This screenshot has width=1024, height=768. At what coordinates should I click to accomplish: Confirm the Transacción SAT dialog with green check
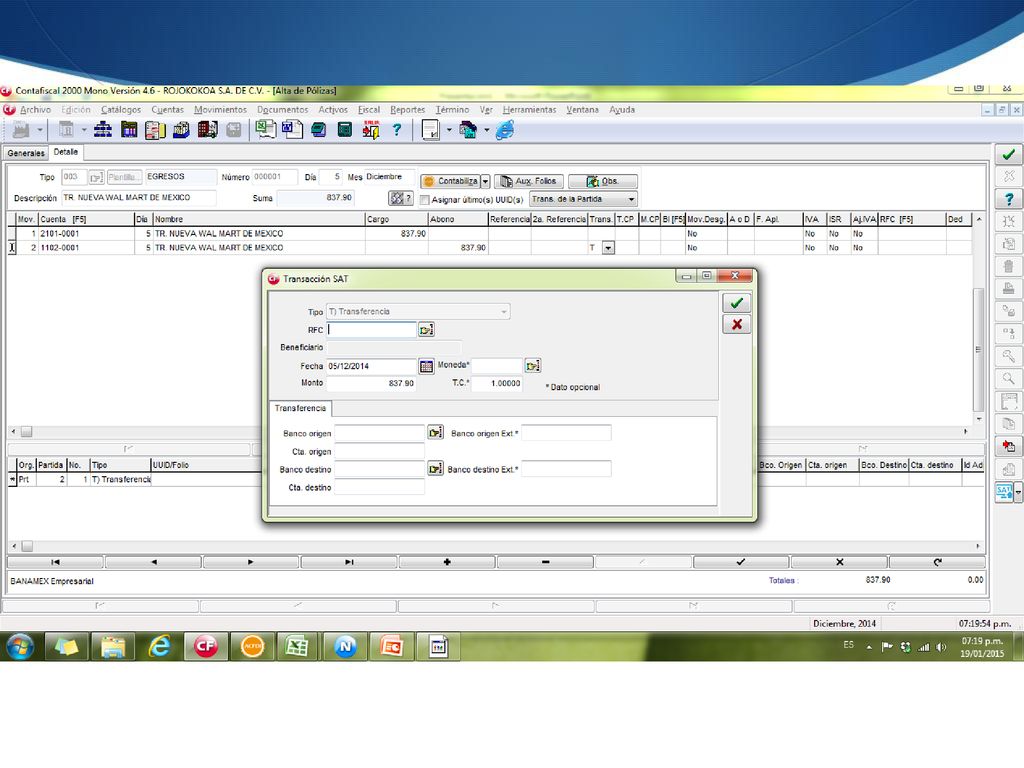(x=737, y=303)
